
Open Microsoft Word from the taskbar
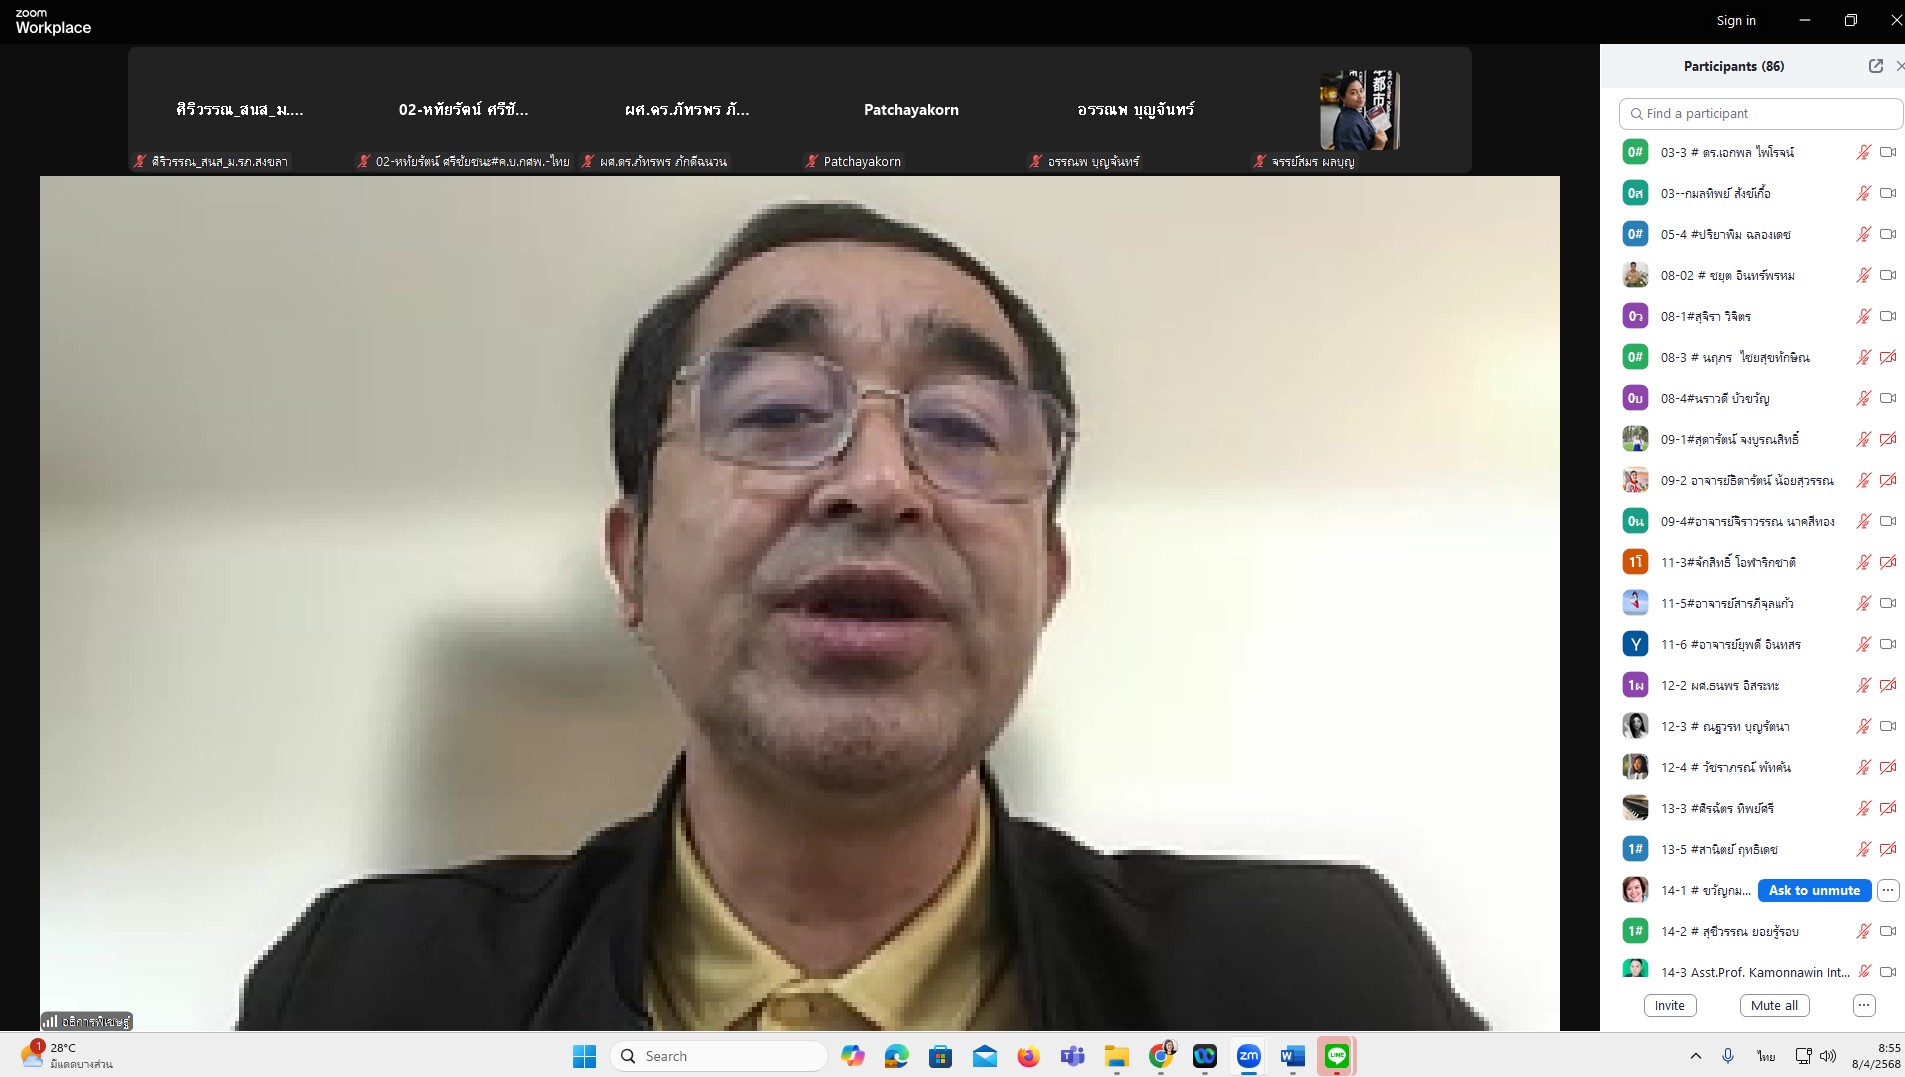[1292, 1056]
